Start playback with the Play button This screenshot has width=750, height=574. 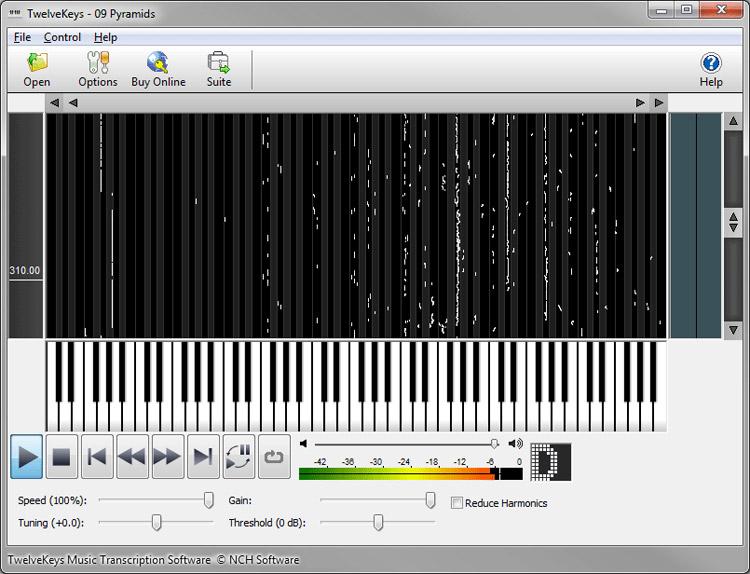(x=27, y=456)
